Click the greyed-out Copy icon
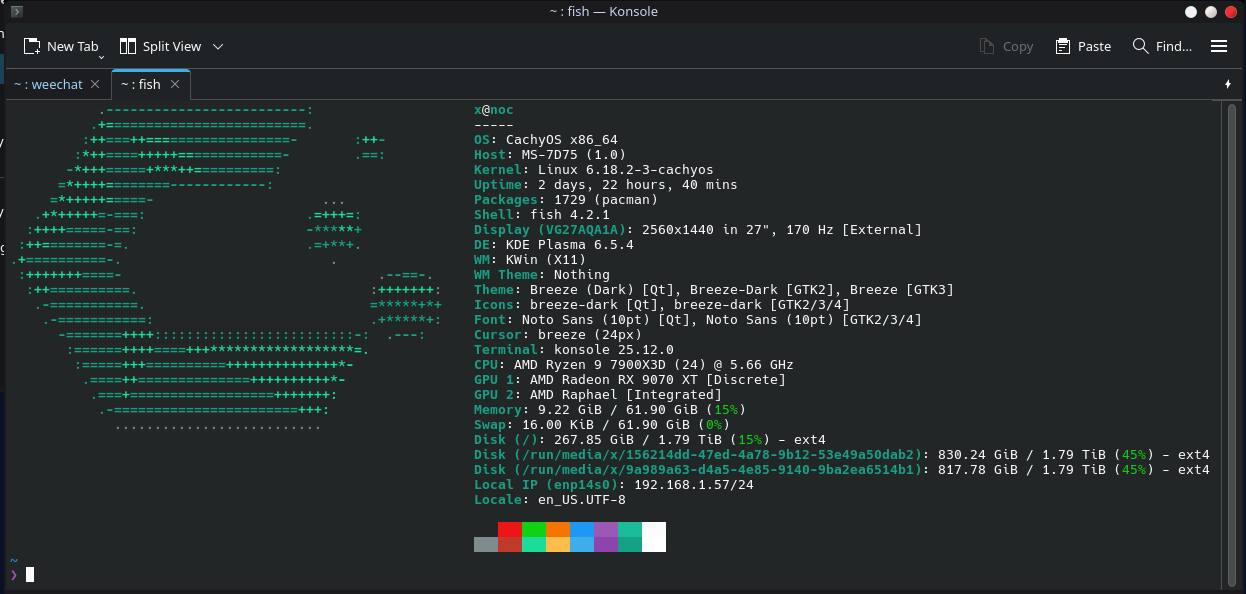The width and height of the screenshot is (1246, 594). 987,46
